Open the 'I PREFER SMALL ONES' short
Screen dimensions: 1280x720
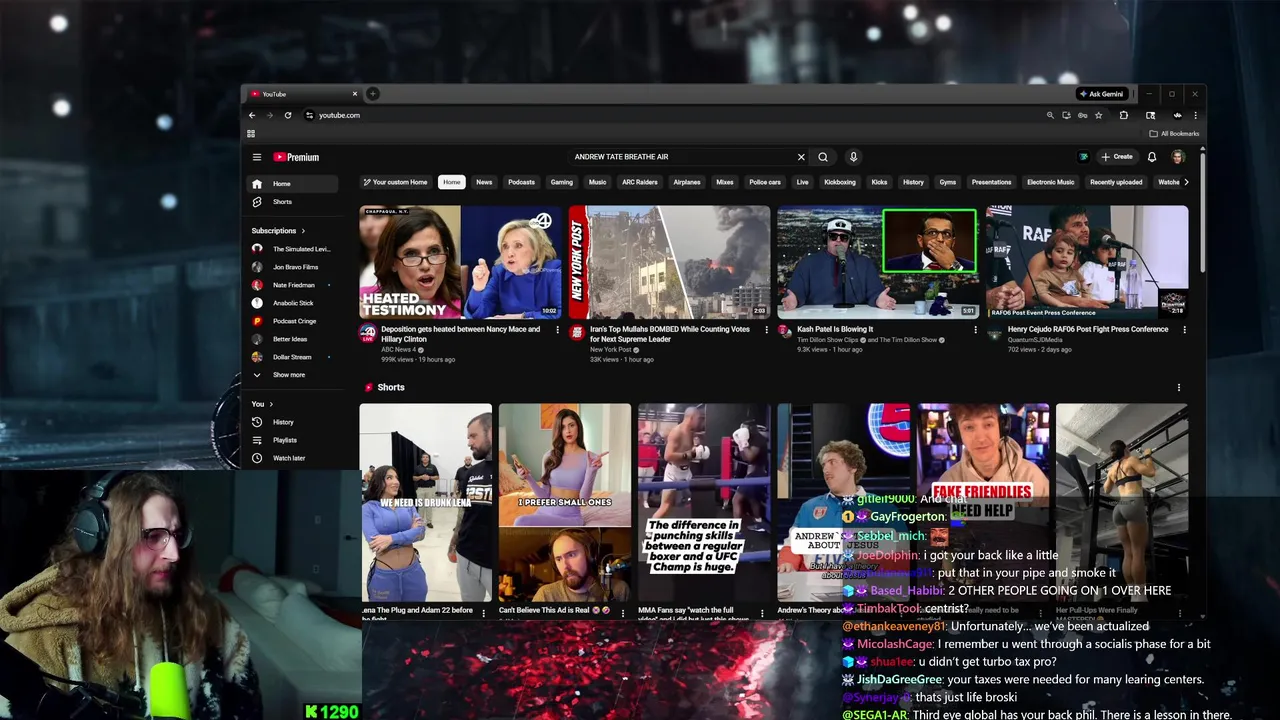tap(565, 502)
